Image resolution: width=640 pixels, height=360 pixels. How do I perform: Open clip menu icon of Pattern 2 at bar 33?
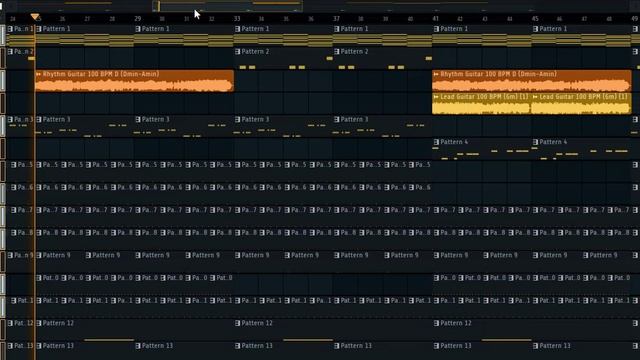pyautogui.click(x=238, y=52)
